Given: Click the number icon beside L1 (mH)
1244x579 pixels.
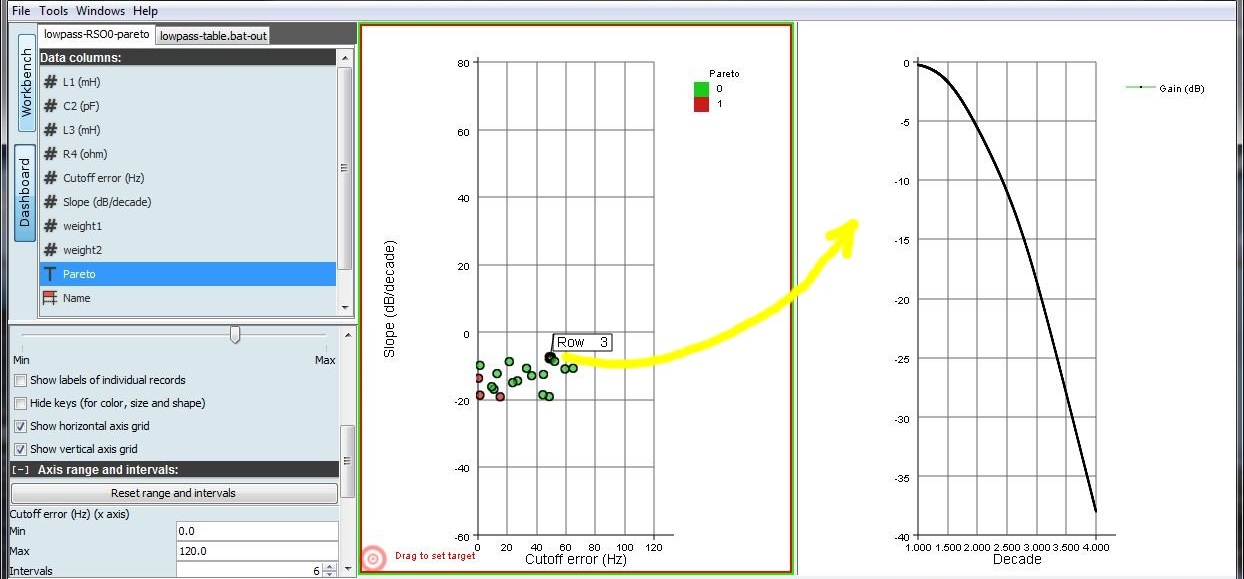Looking at the screenshot, I should coord(50,82).
